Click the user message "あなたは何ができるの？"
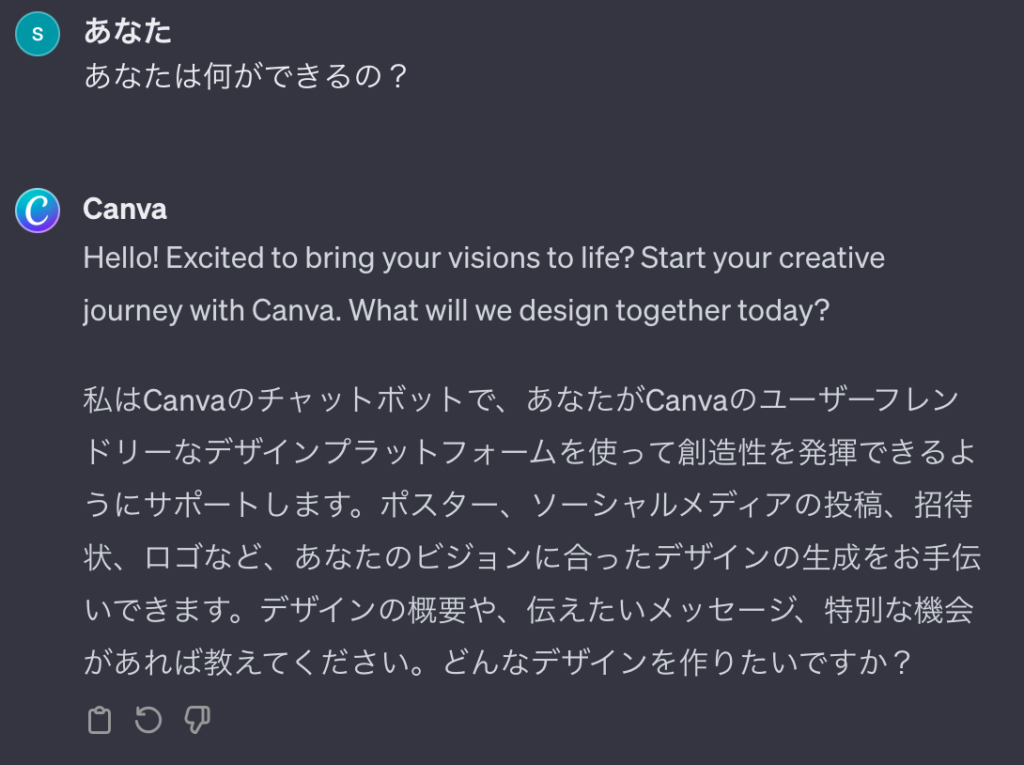Screen dimensions: 1024x765 (x=246, y=77)
